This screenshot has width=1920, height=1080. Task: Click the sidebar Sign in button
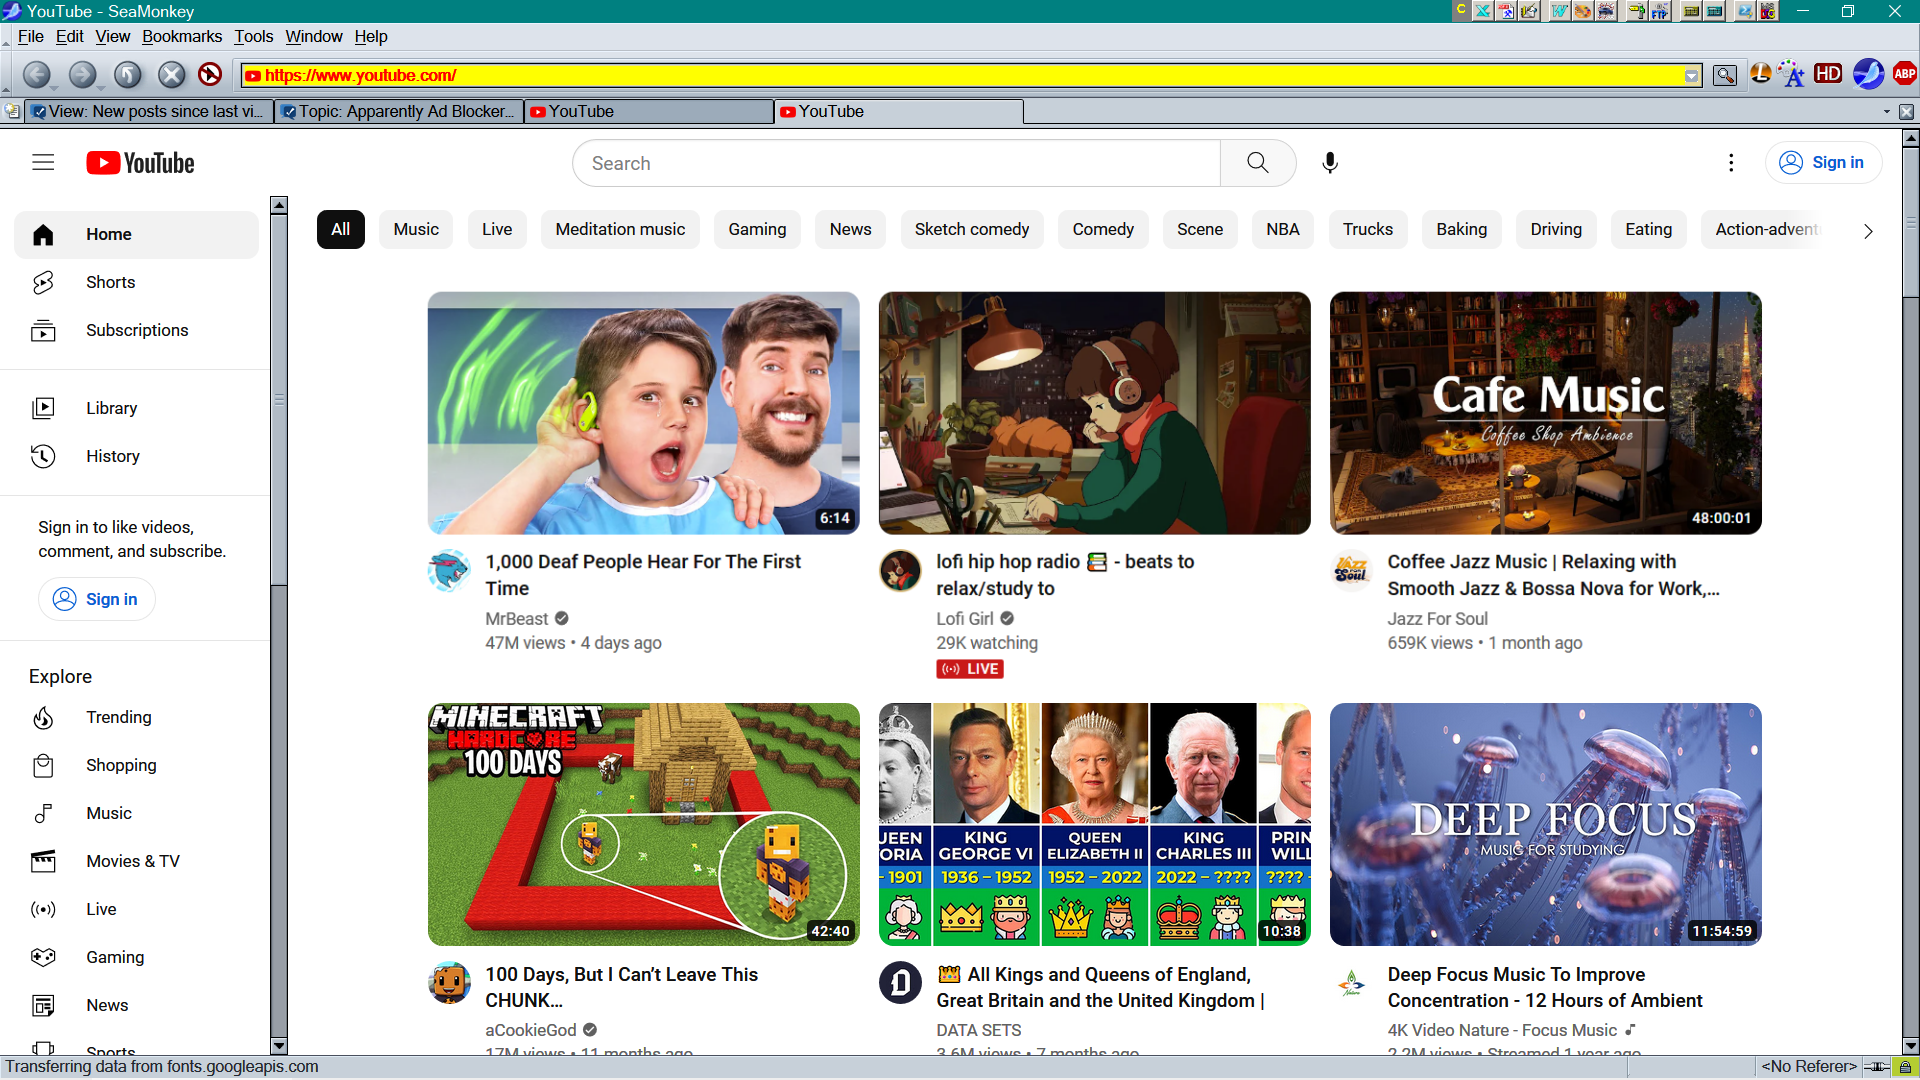tap(96, 599)
